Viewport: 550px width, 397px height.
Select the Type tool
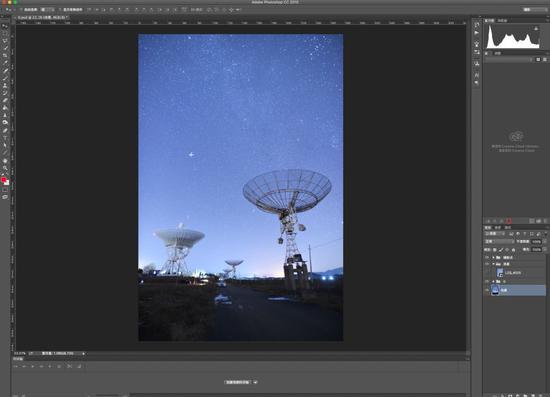pos(5,137)
